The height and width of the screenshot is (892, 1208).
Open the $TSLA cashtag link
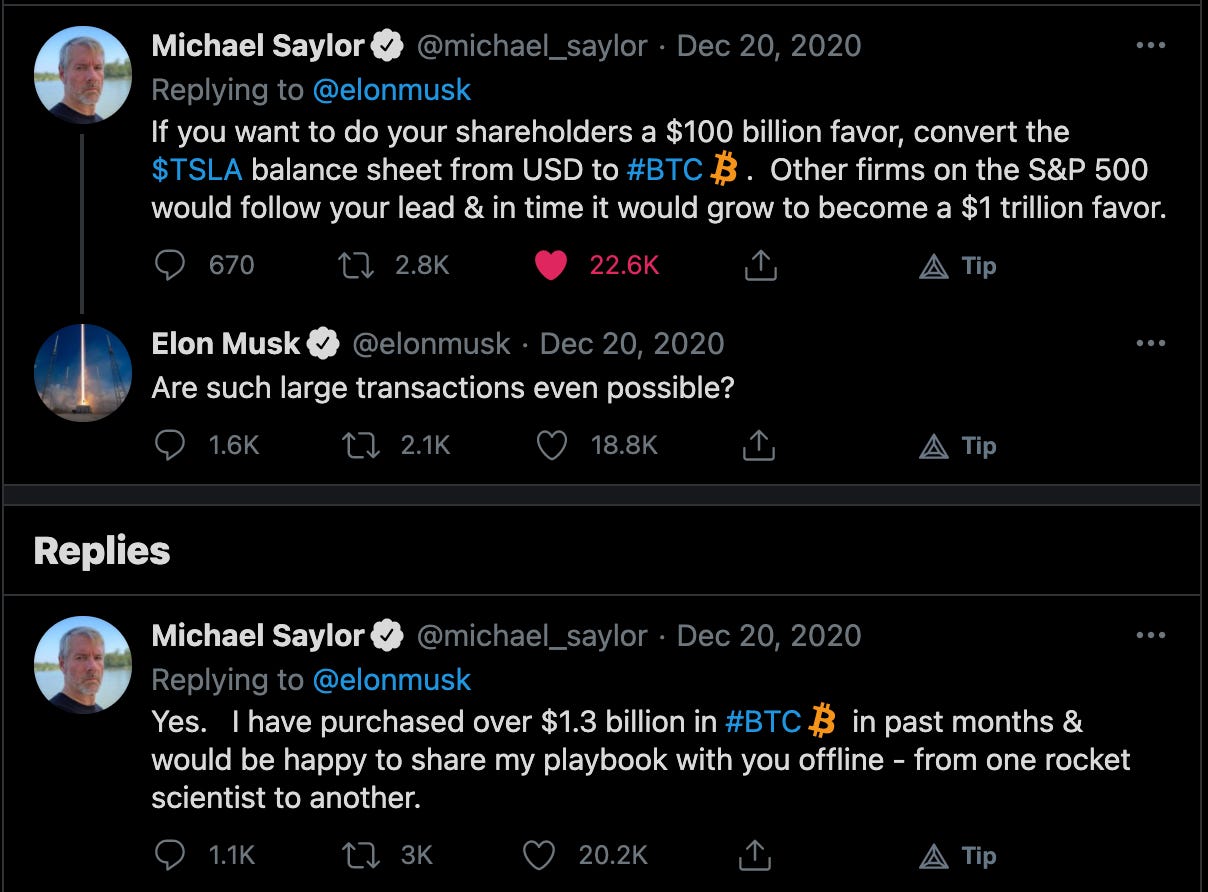coord(197,170)
